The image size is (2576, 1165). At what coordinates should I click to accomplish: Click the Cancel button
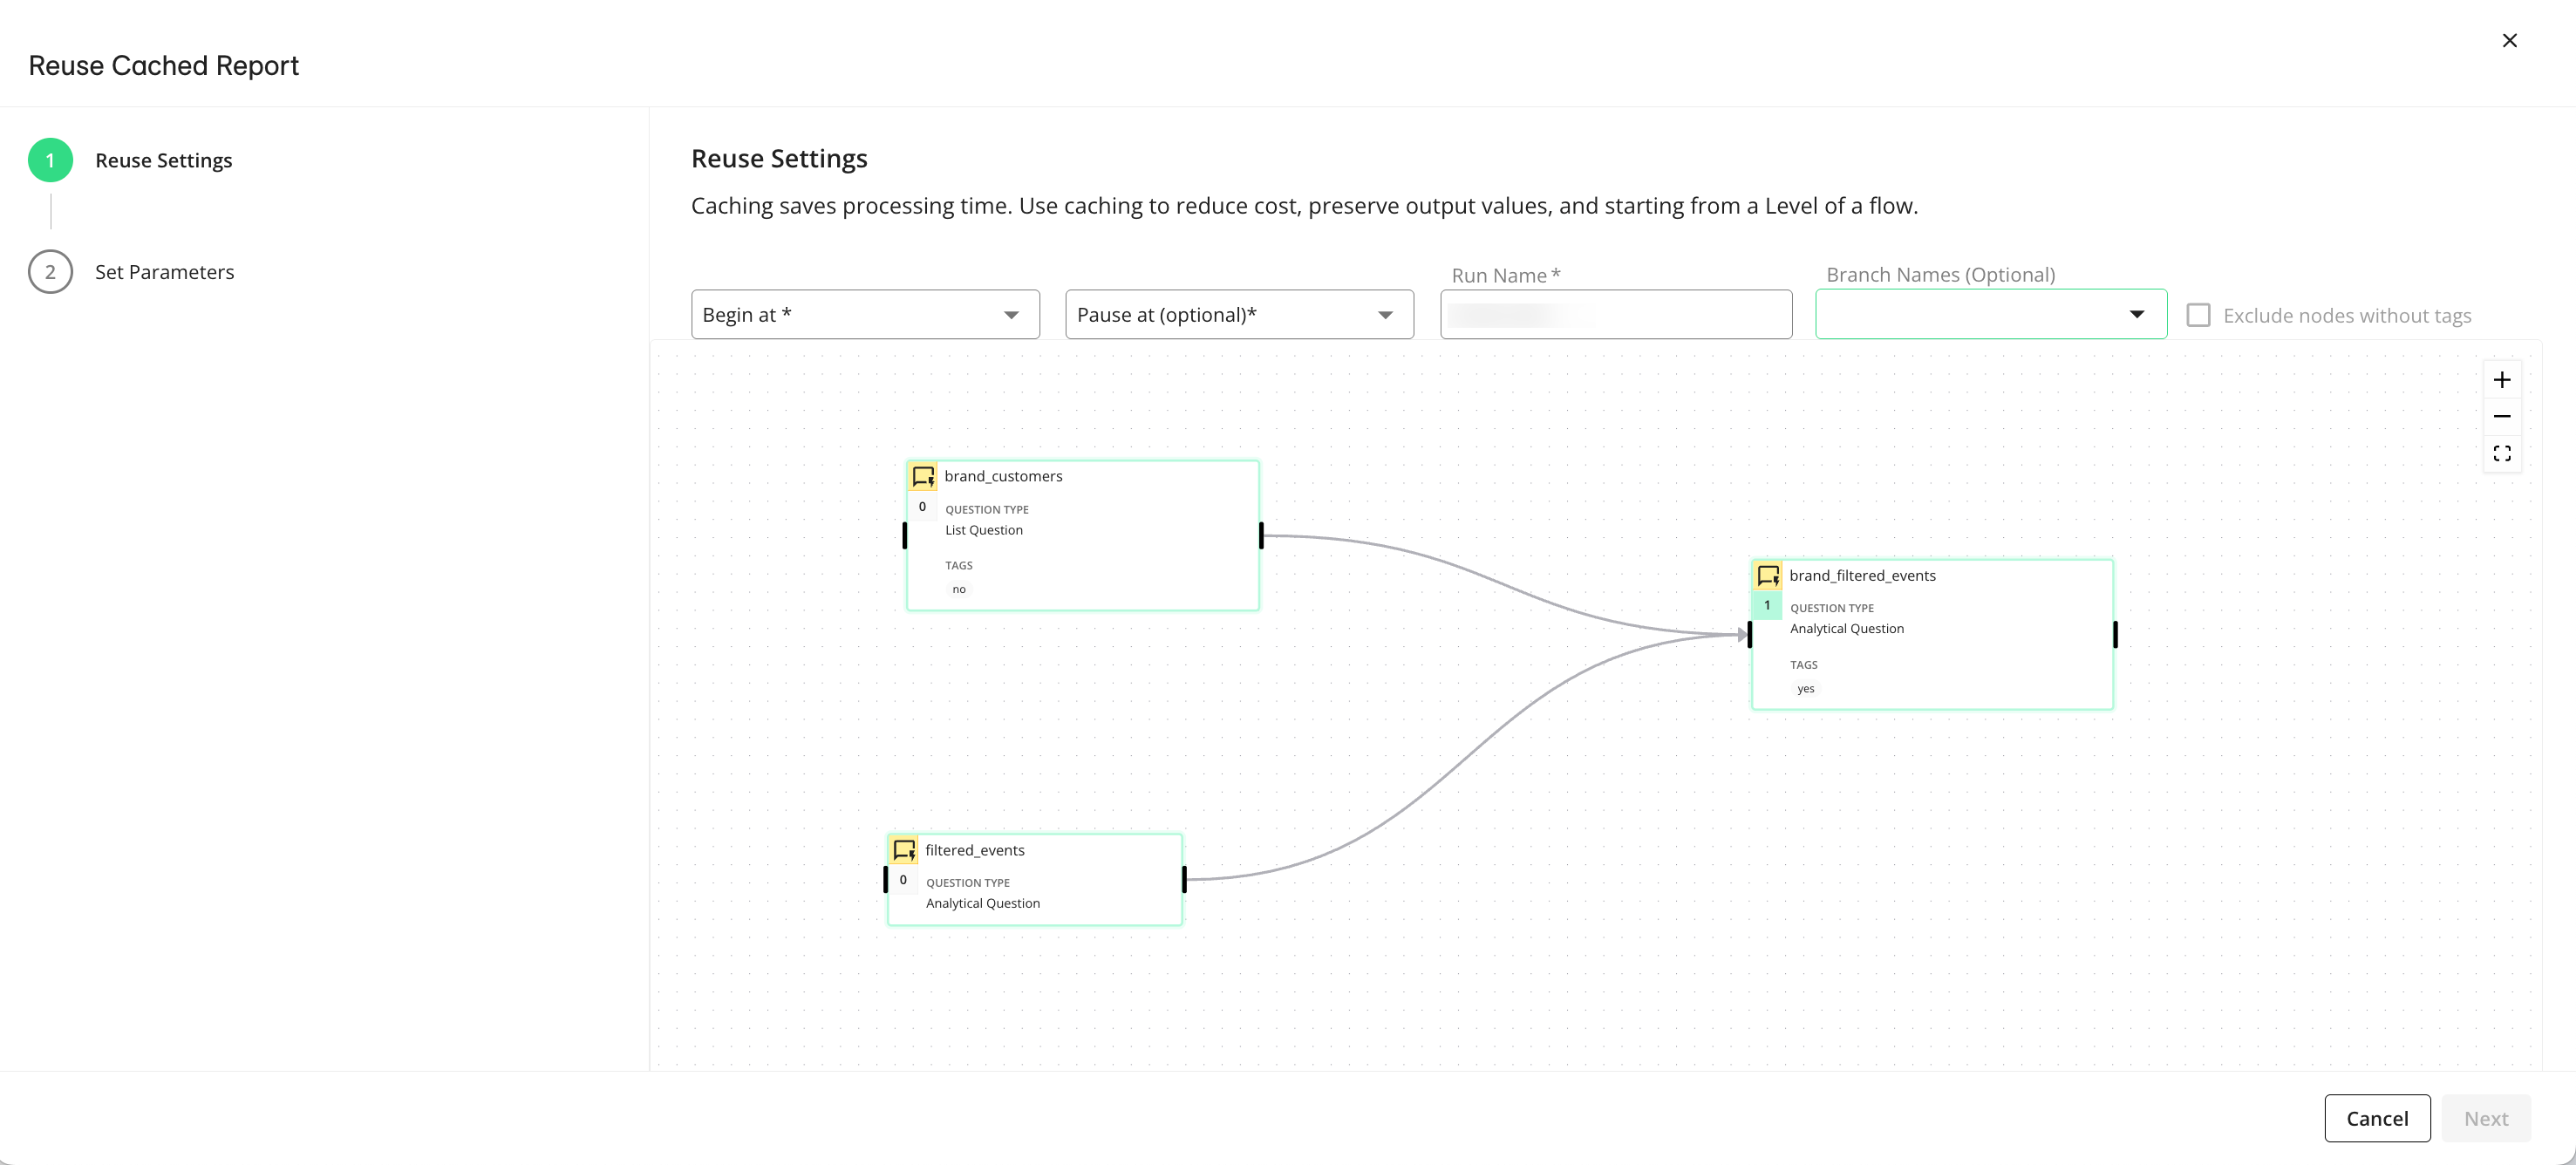coord(2376,1118)
